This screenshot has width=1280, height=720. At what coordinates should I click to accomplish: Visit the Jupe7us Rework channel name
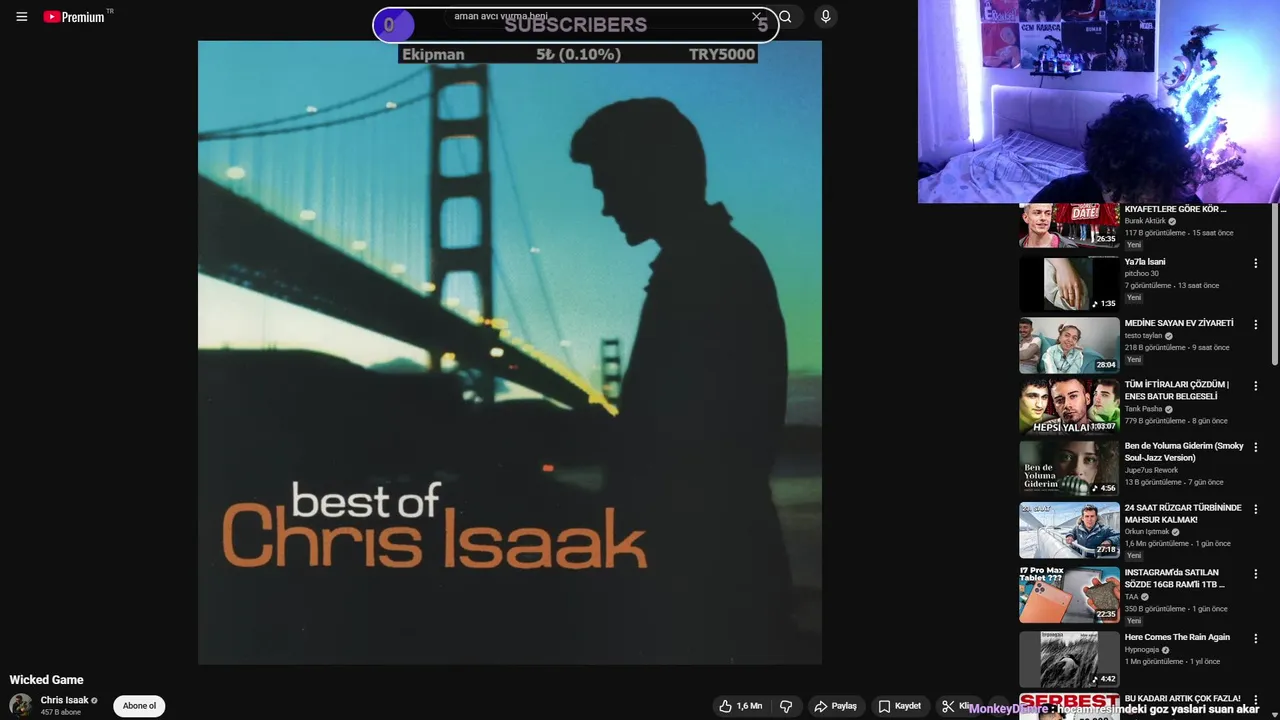click(x=1151, y=470)
